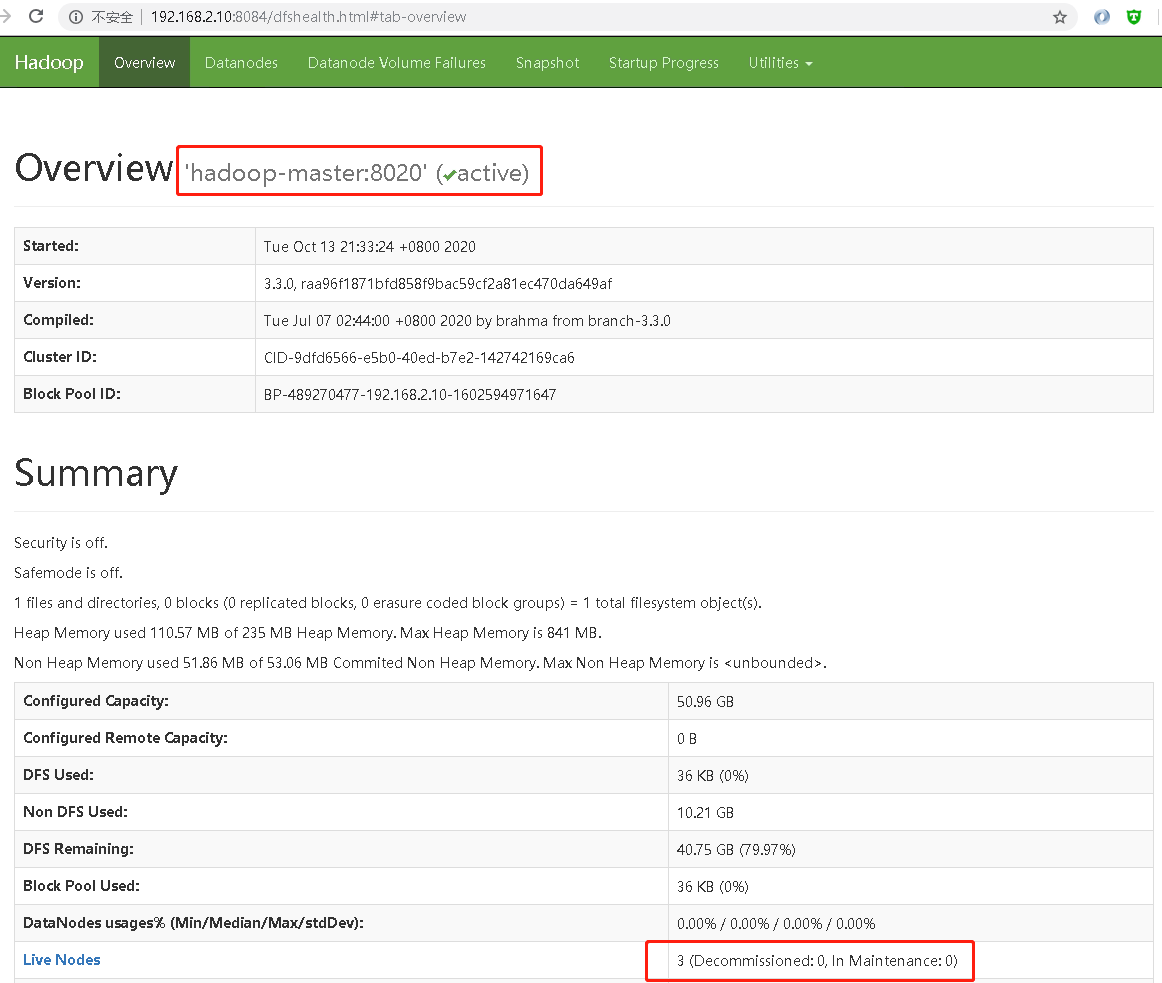Click the files and directories count line
The width and height of the screenshot is (1162, 983).
point(388,603)
